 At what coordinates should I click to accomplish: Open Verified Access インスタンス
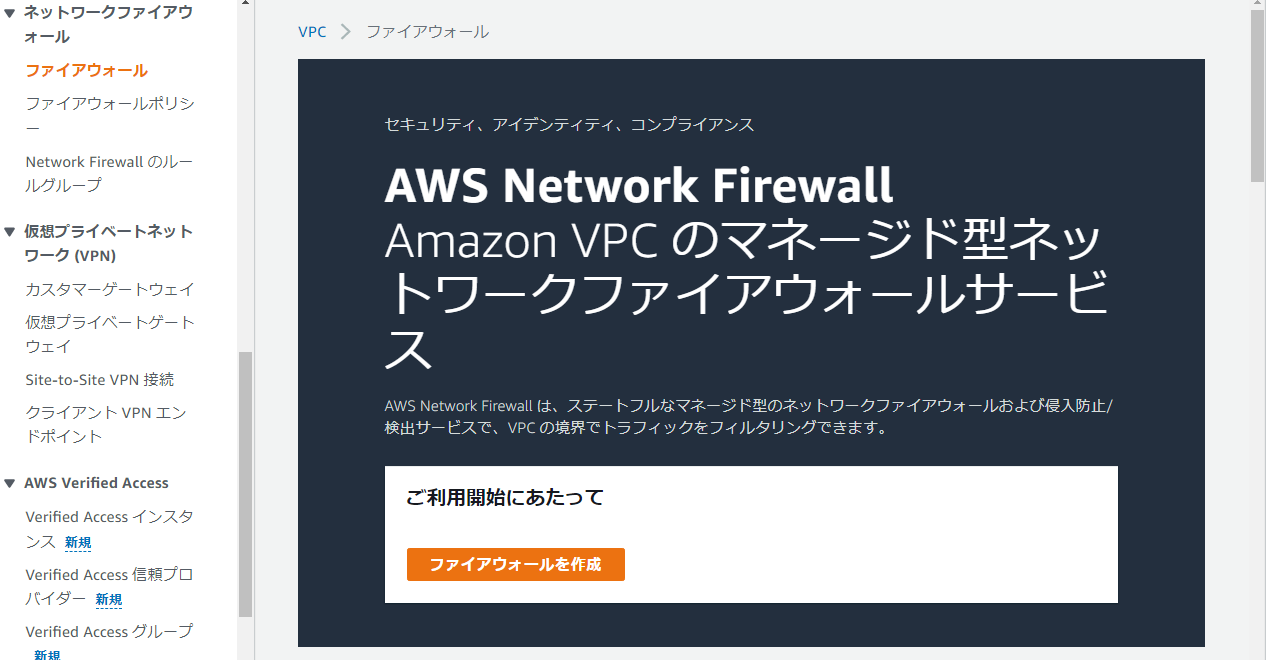[110, 529]
